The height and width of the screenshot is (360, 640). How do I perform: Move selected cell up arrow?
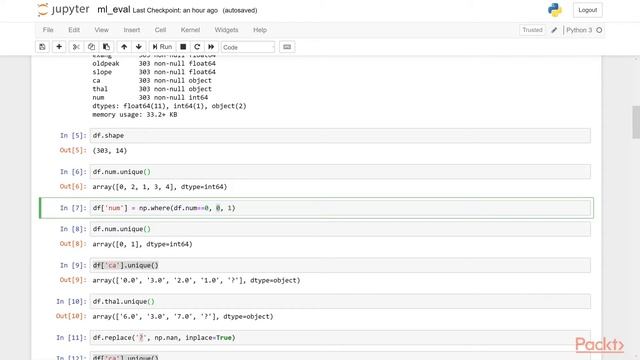click(124, 47)
